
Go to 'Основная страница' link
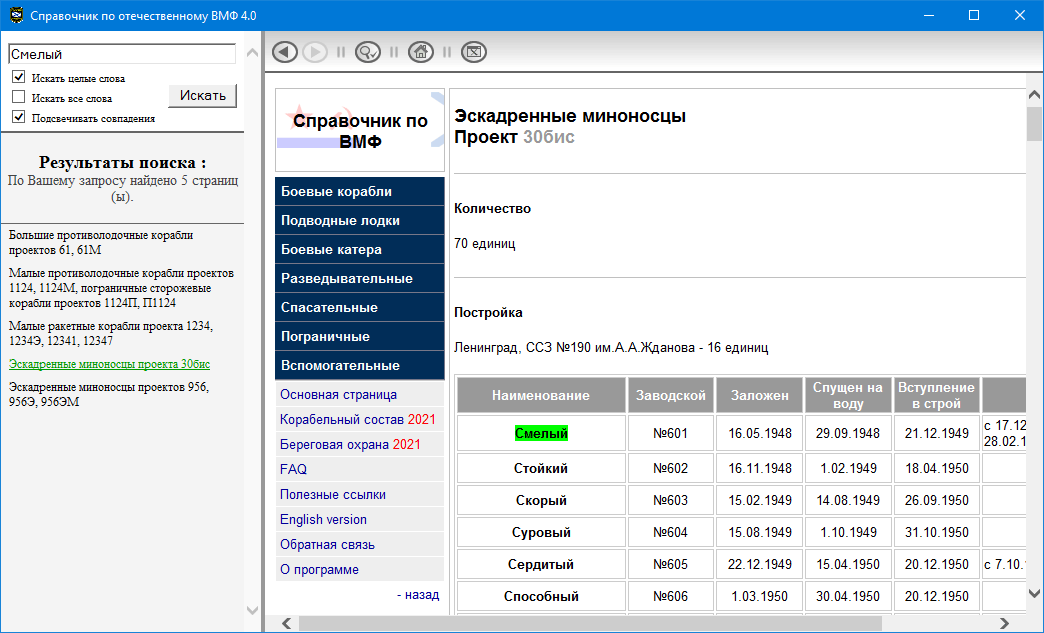[338, 394]
